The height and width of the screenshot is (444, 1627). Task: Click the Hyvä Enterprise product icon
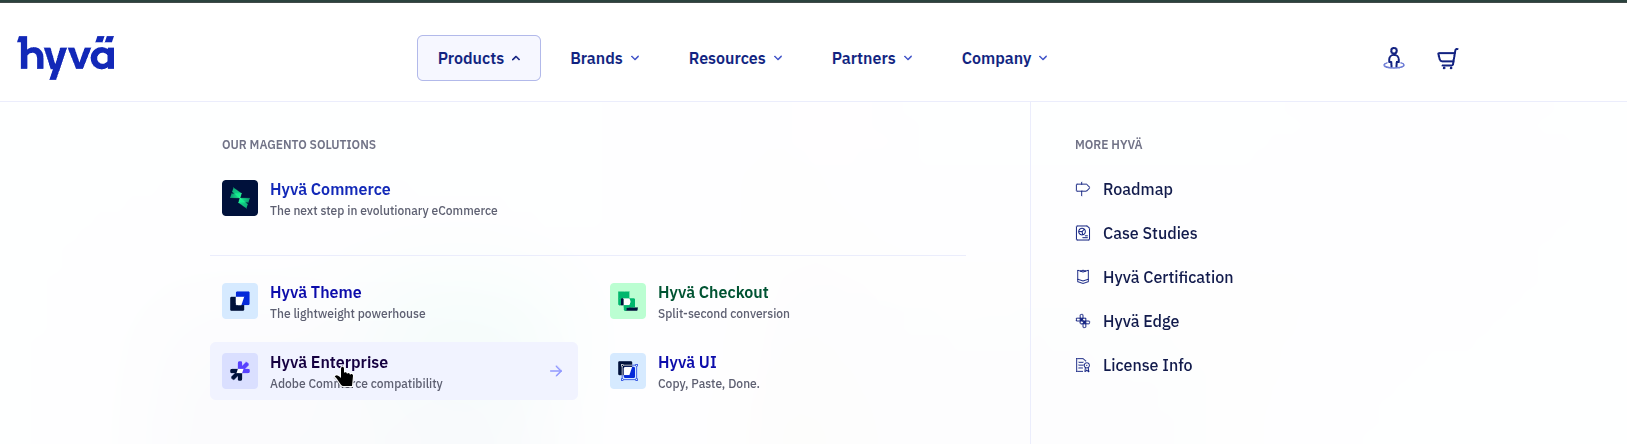click(x=240, y=371)
